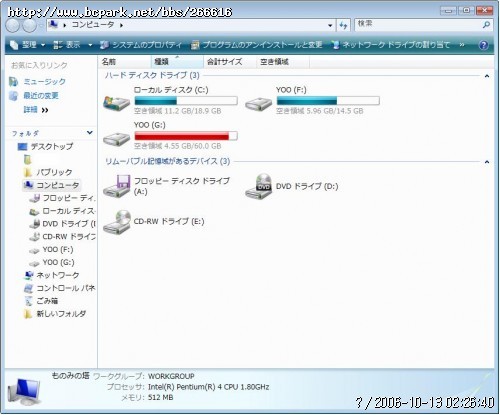Click the red G: drive usage bar
Screen dimensions: 500x415
click(186, 135)
